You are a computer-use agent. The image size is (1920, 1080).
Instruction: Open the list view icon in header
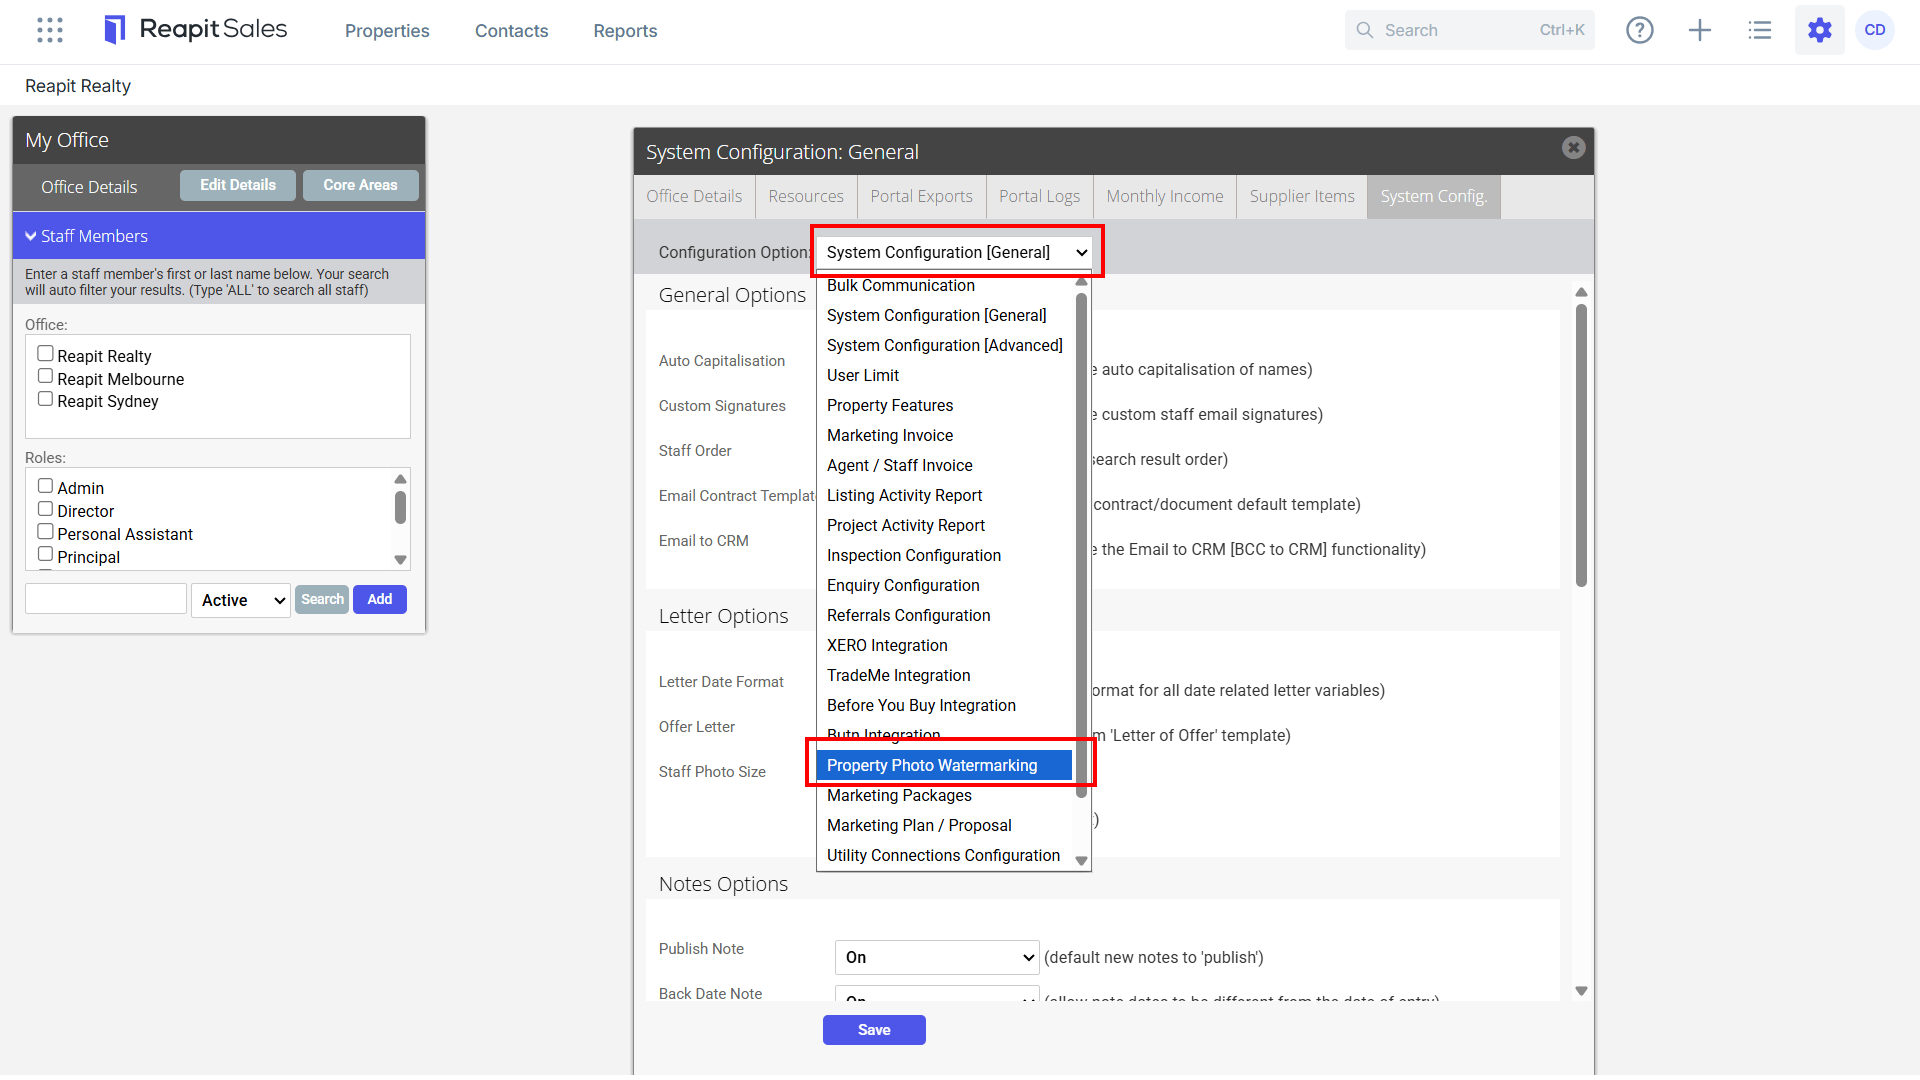(1760, 30)
